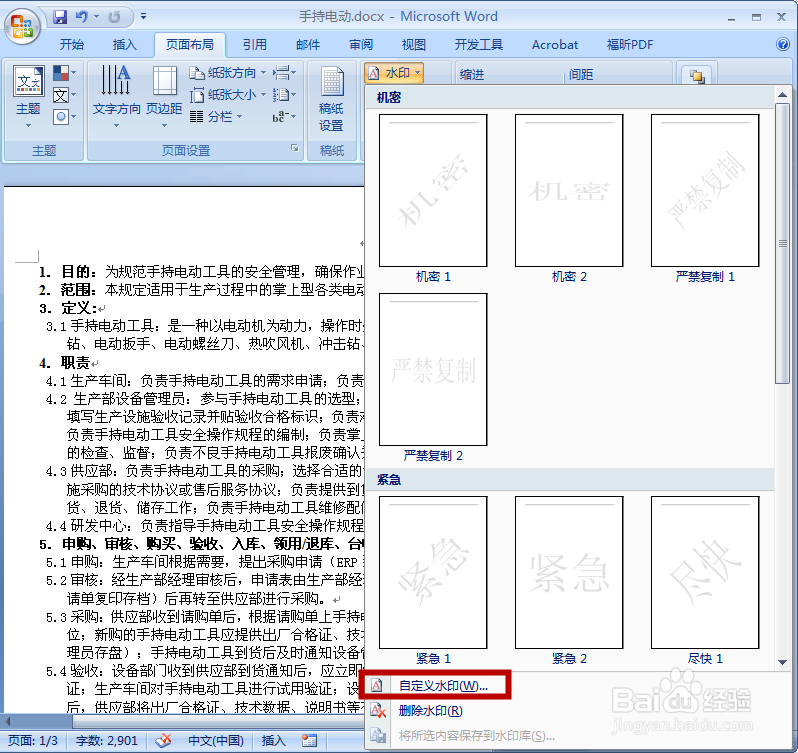Viewport: 798px width, 753px height.
Task: Switch to 开始 tab
Action: [71, 45]
